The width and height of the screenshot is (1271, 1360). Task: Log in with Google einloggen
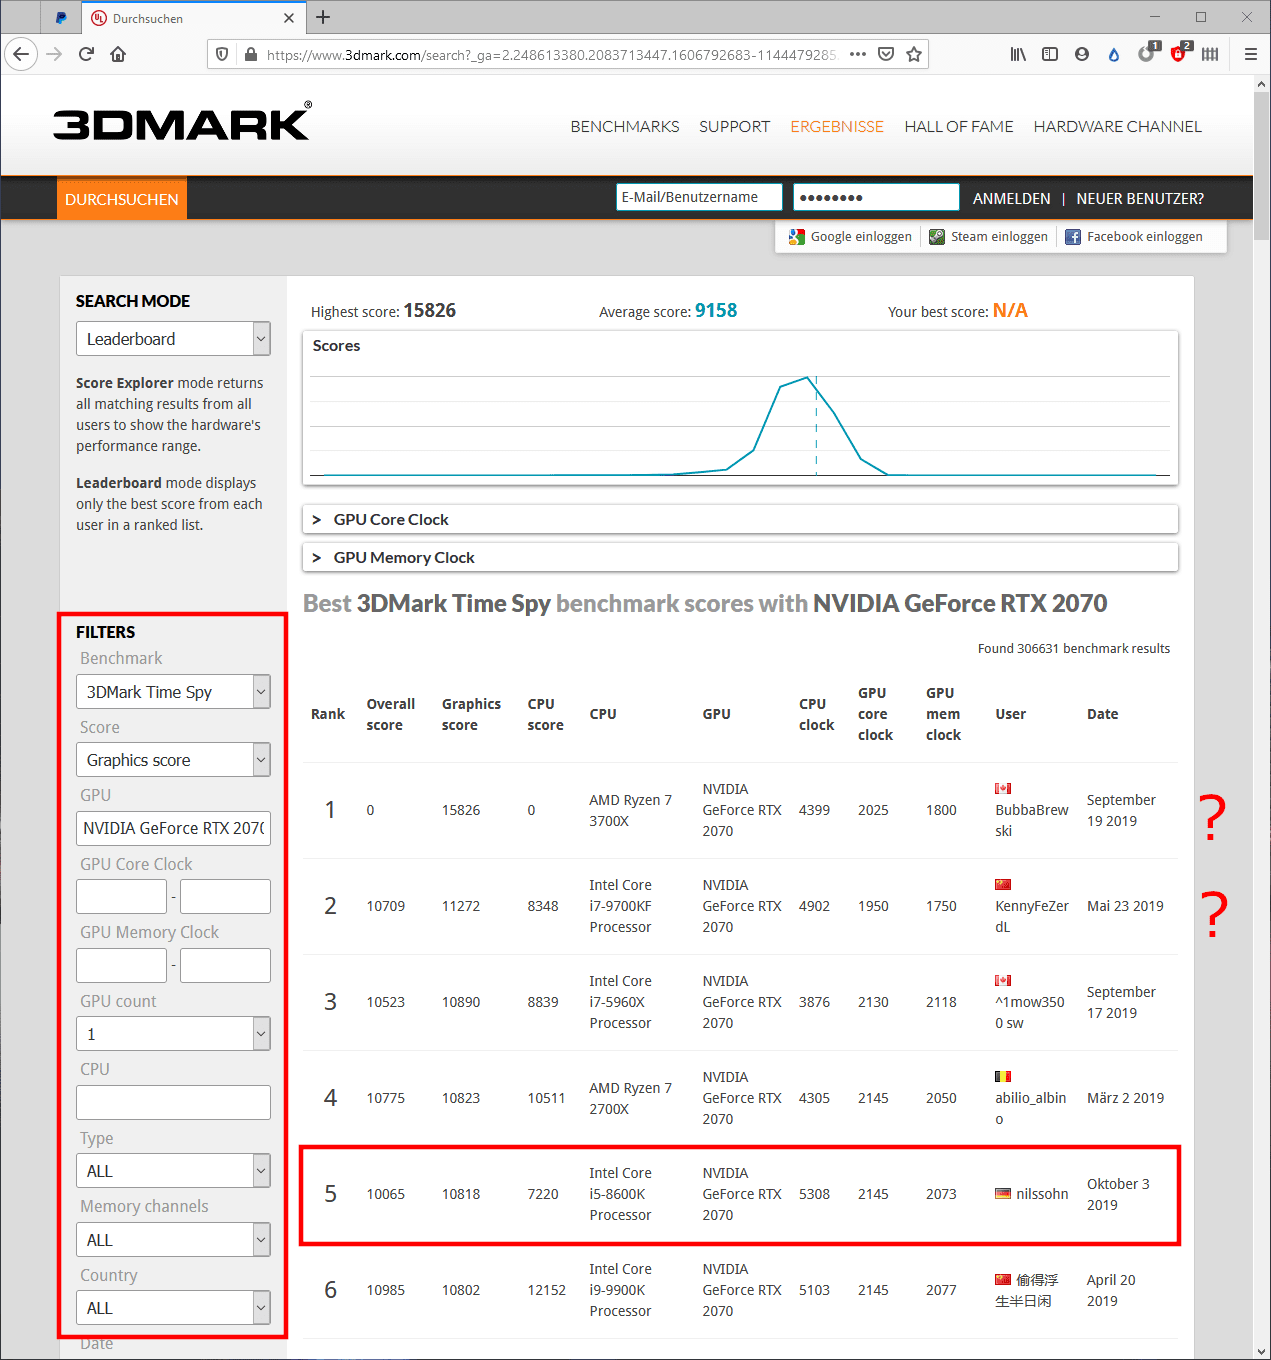tap(850, 237)
